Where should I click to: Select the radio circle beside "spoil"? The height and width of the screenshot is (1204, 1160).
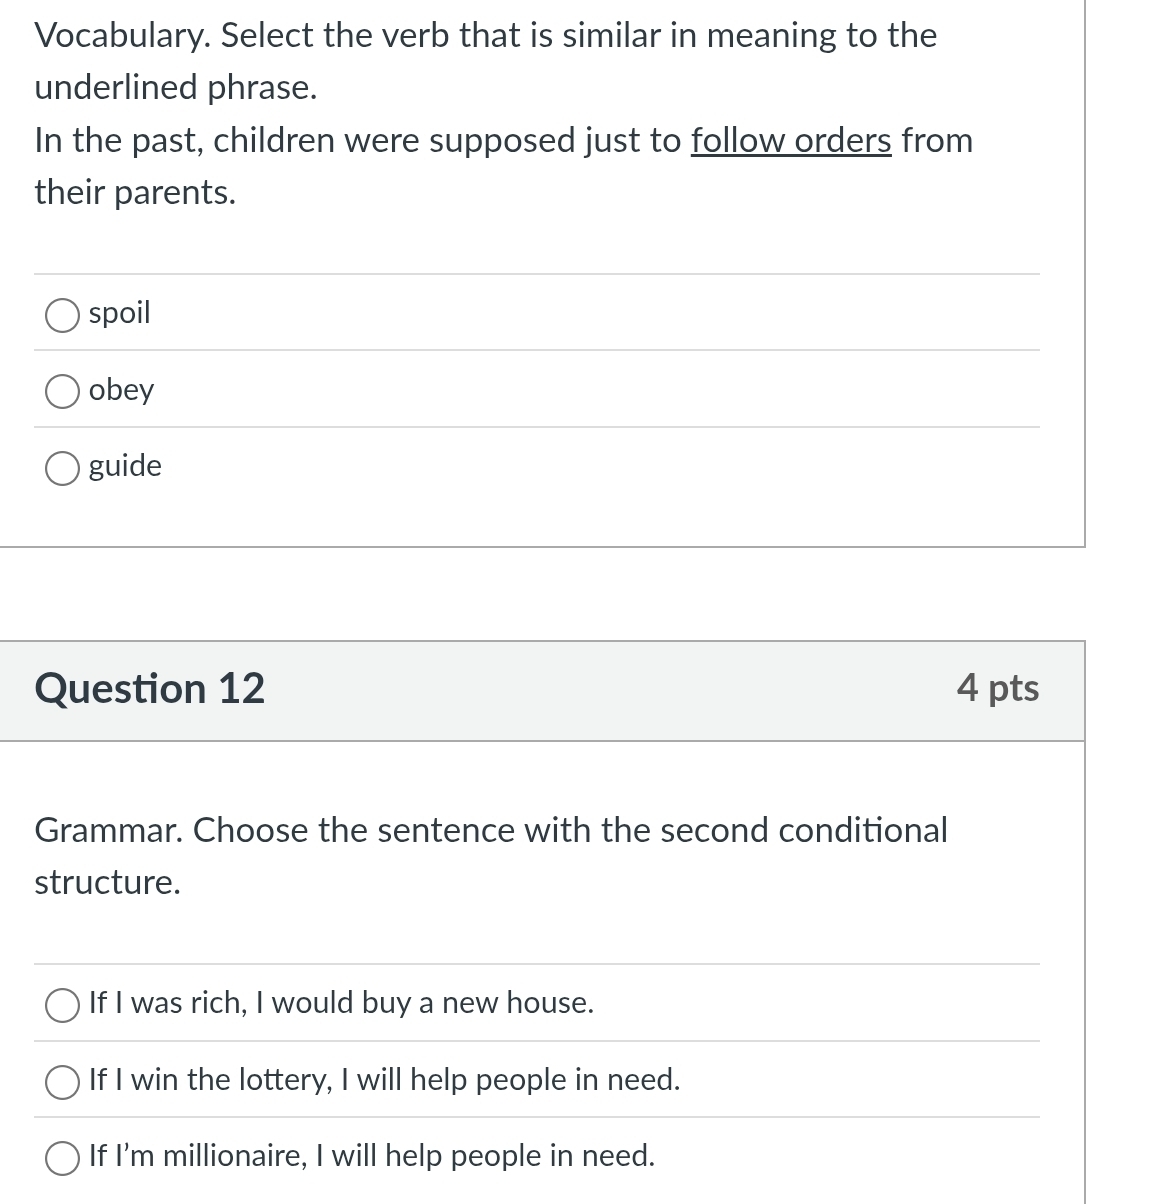click(62, 314)
